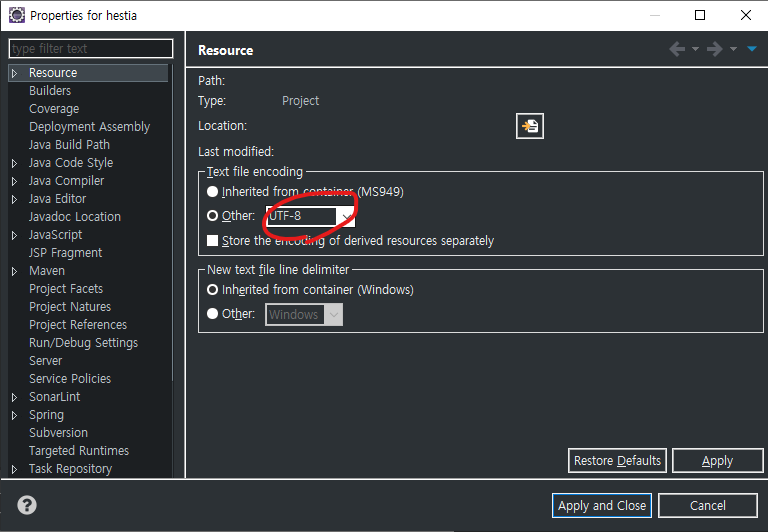Open the forward history dropdown arrow
Viewport: 768px width, 532px height.
[733, 49]
